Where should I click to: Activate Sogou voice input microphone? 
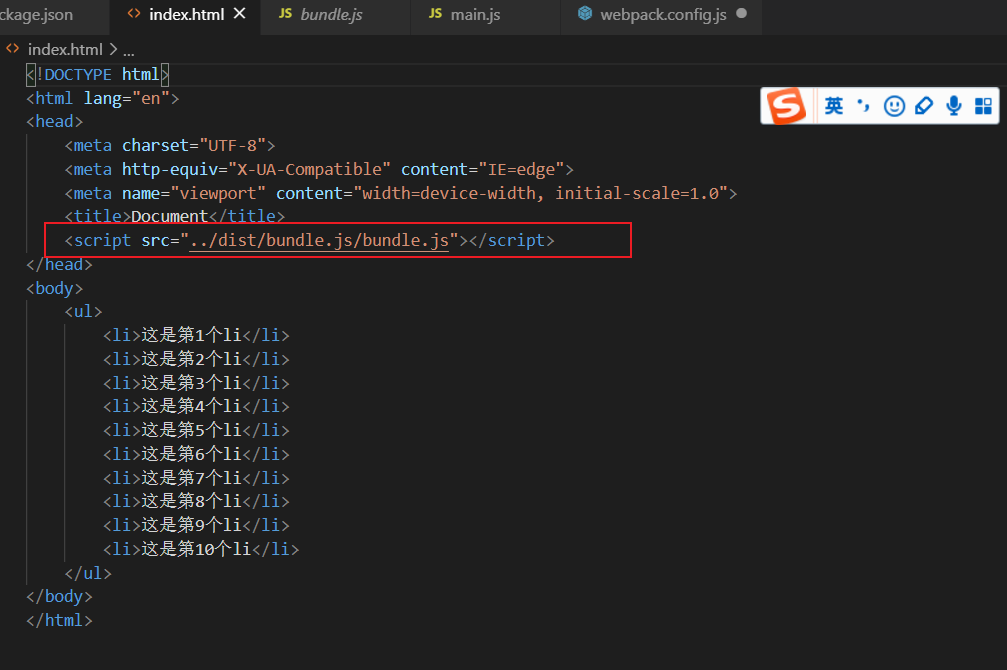954,106
